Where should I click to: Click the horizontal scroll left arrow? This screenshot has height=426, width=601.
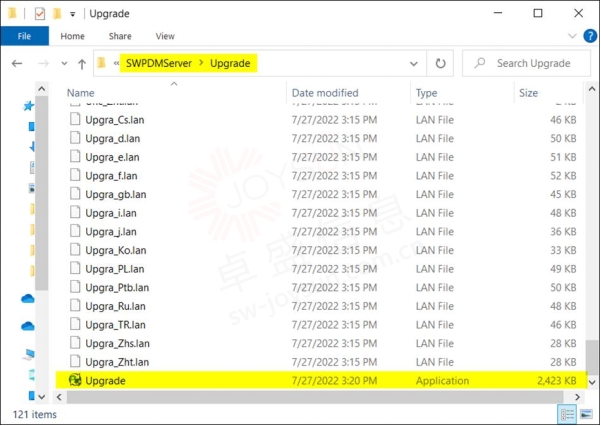click(x=59, y=397)
